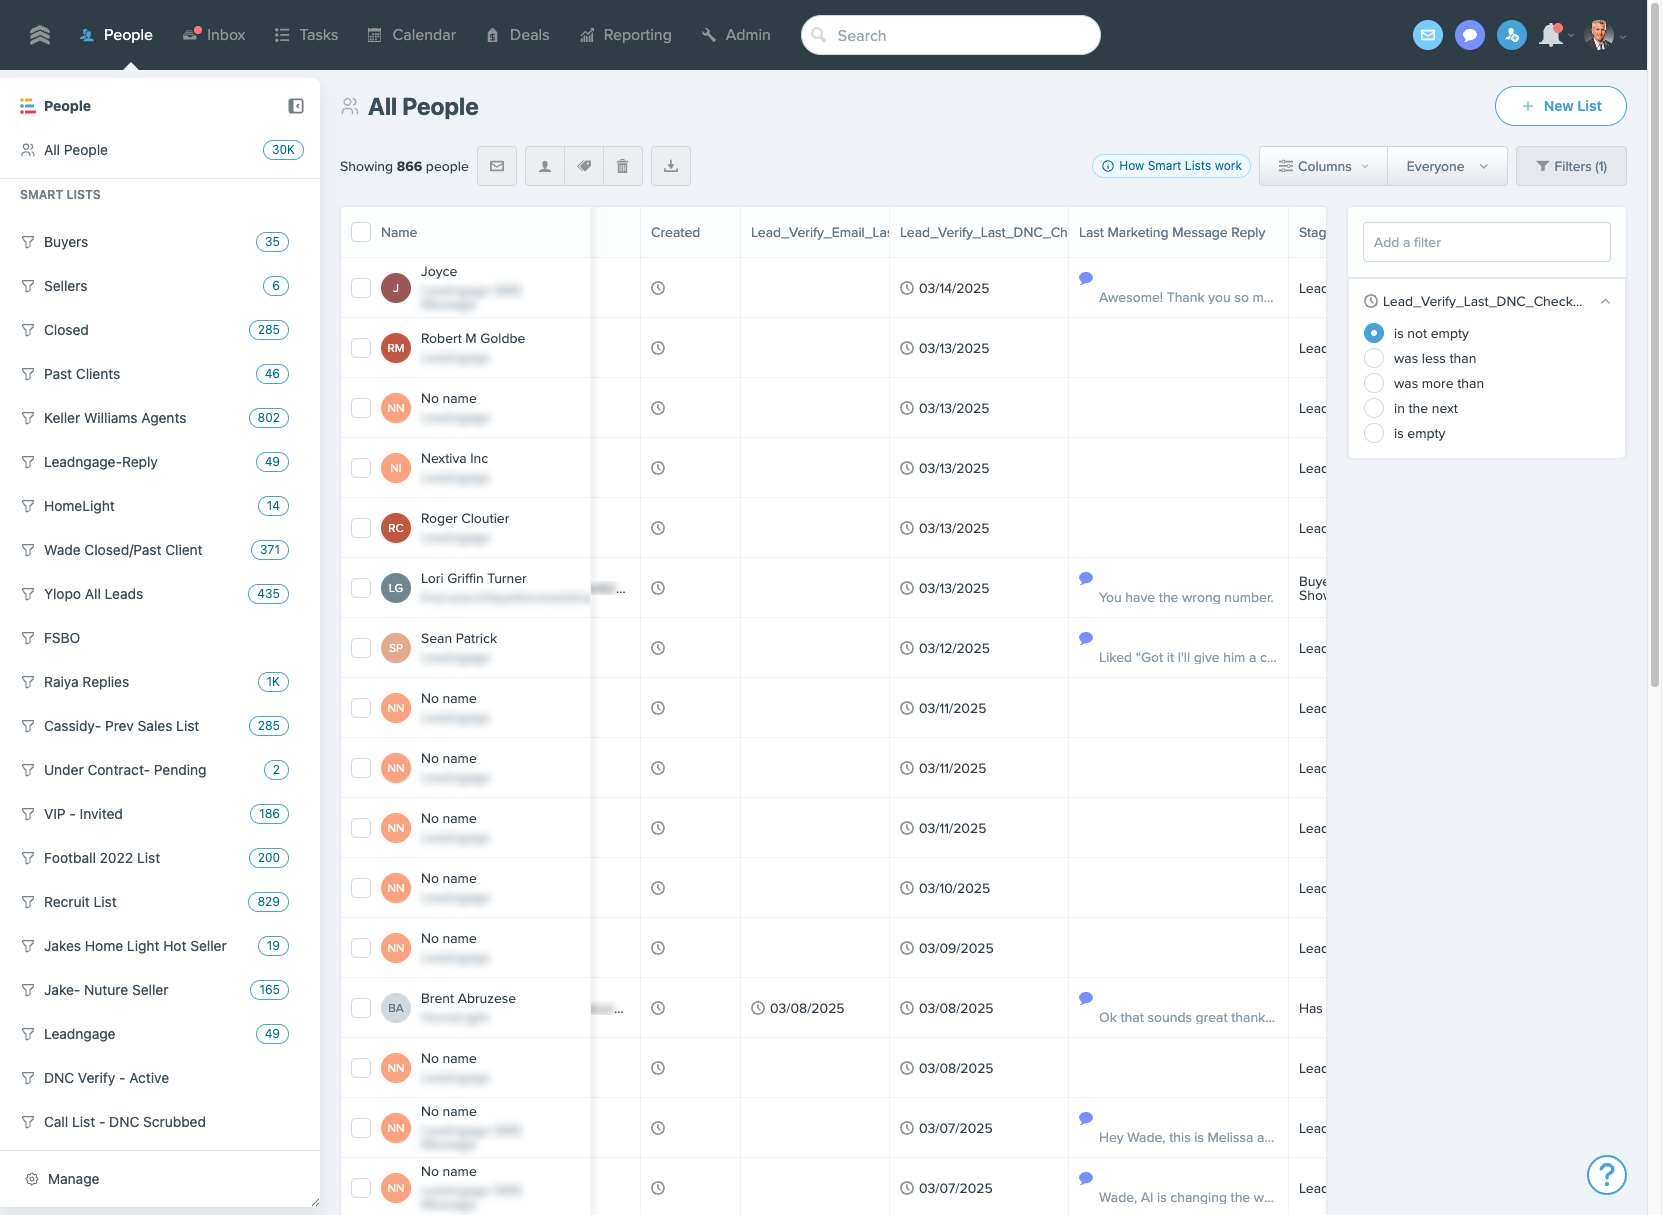1662x1215 pixels.
Task: Open the Reporting tab
Action: point(626,35)
